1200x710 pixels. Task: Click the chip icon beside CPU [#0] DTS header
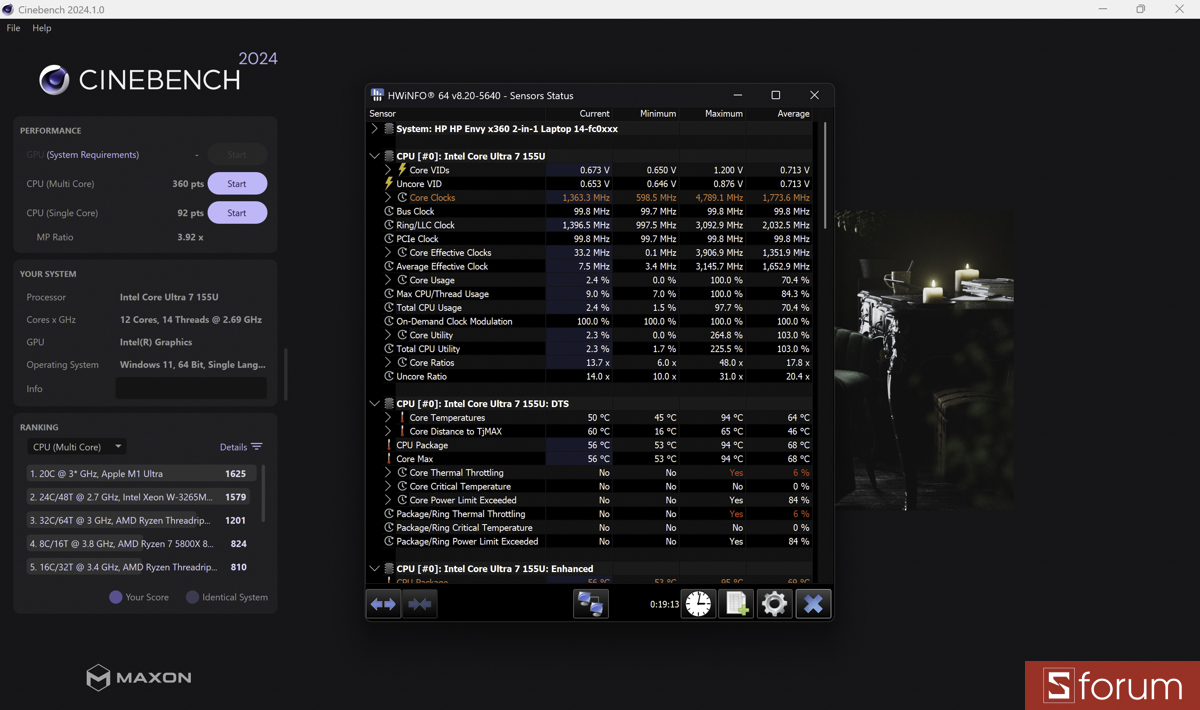point(389,404)
